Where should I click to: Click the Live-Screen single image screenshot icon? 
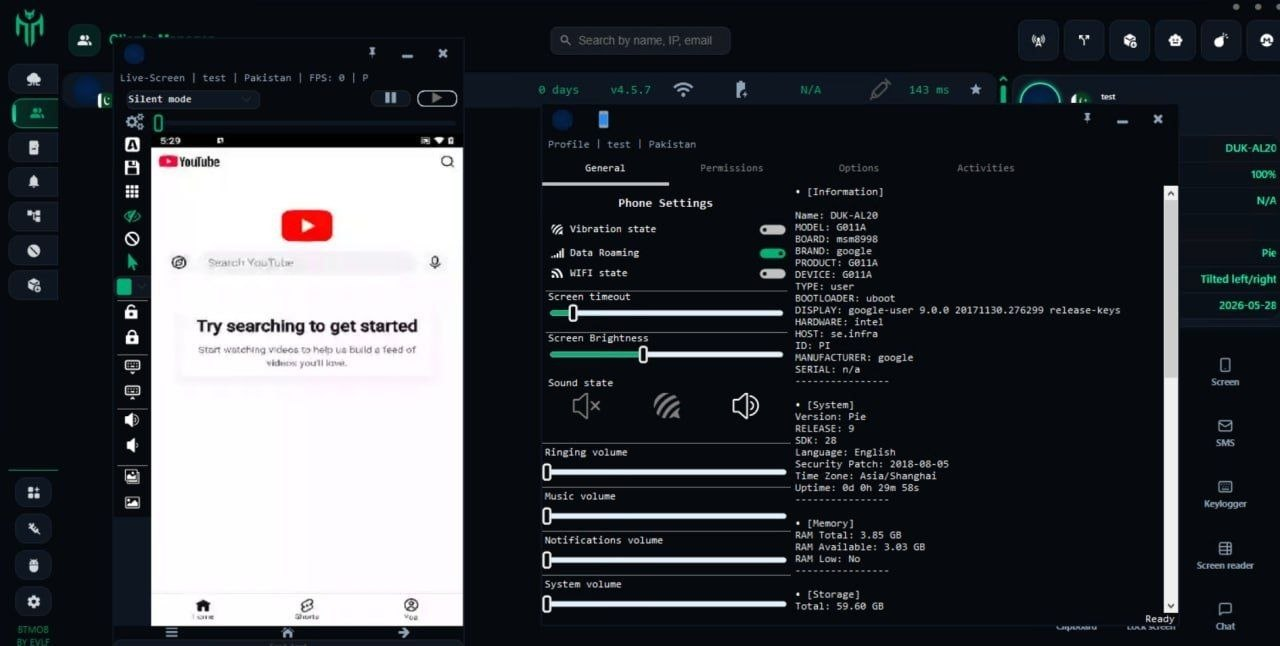(132, 503)
